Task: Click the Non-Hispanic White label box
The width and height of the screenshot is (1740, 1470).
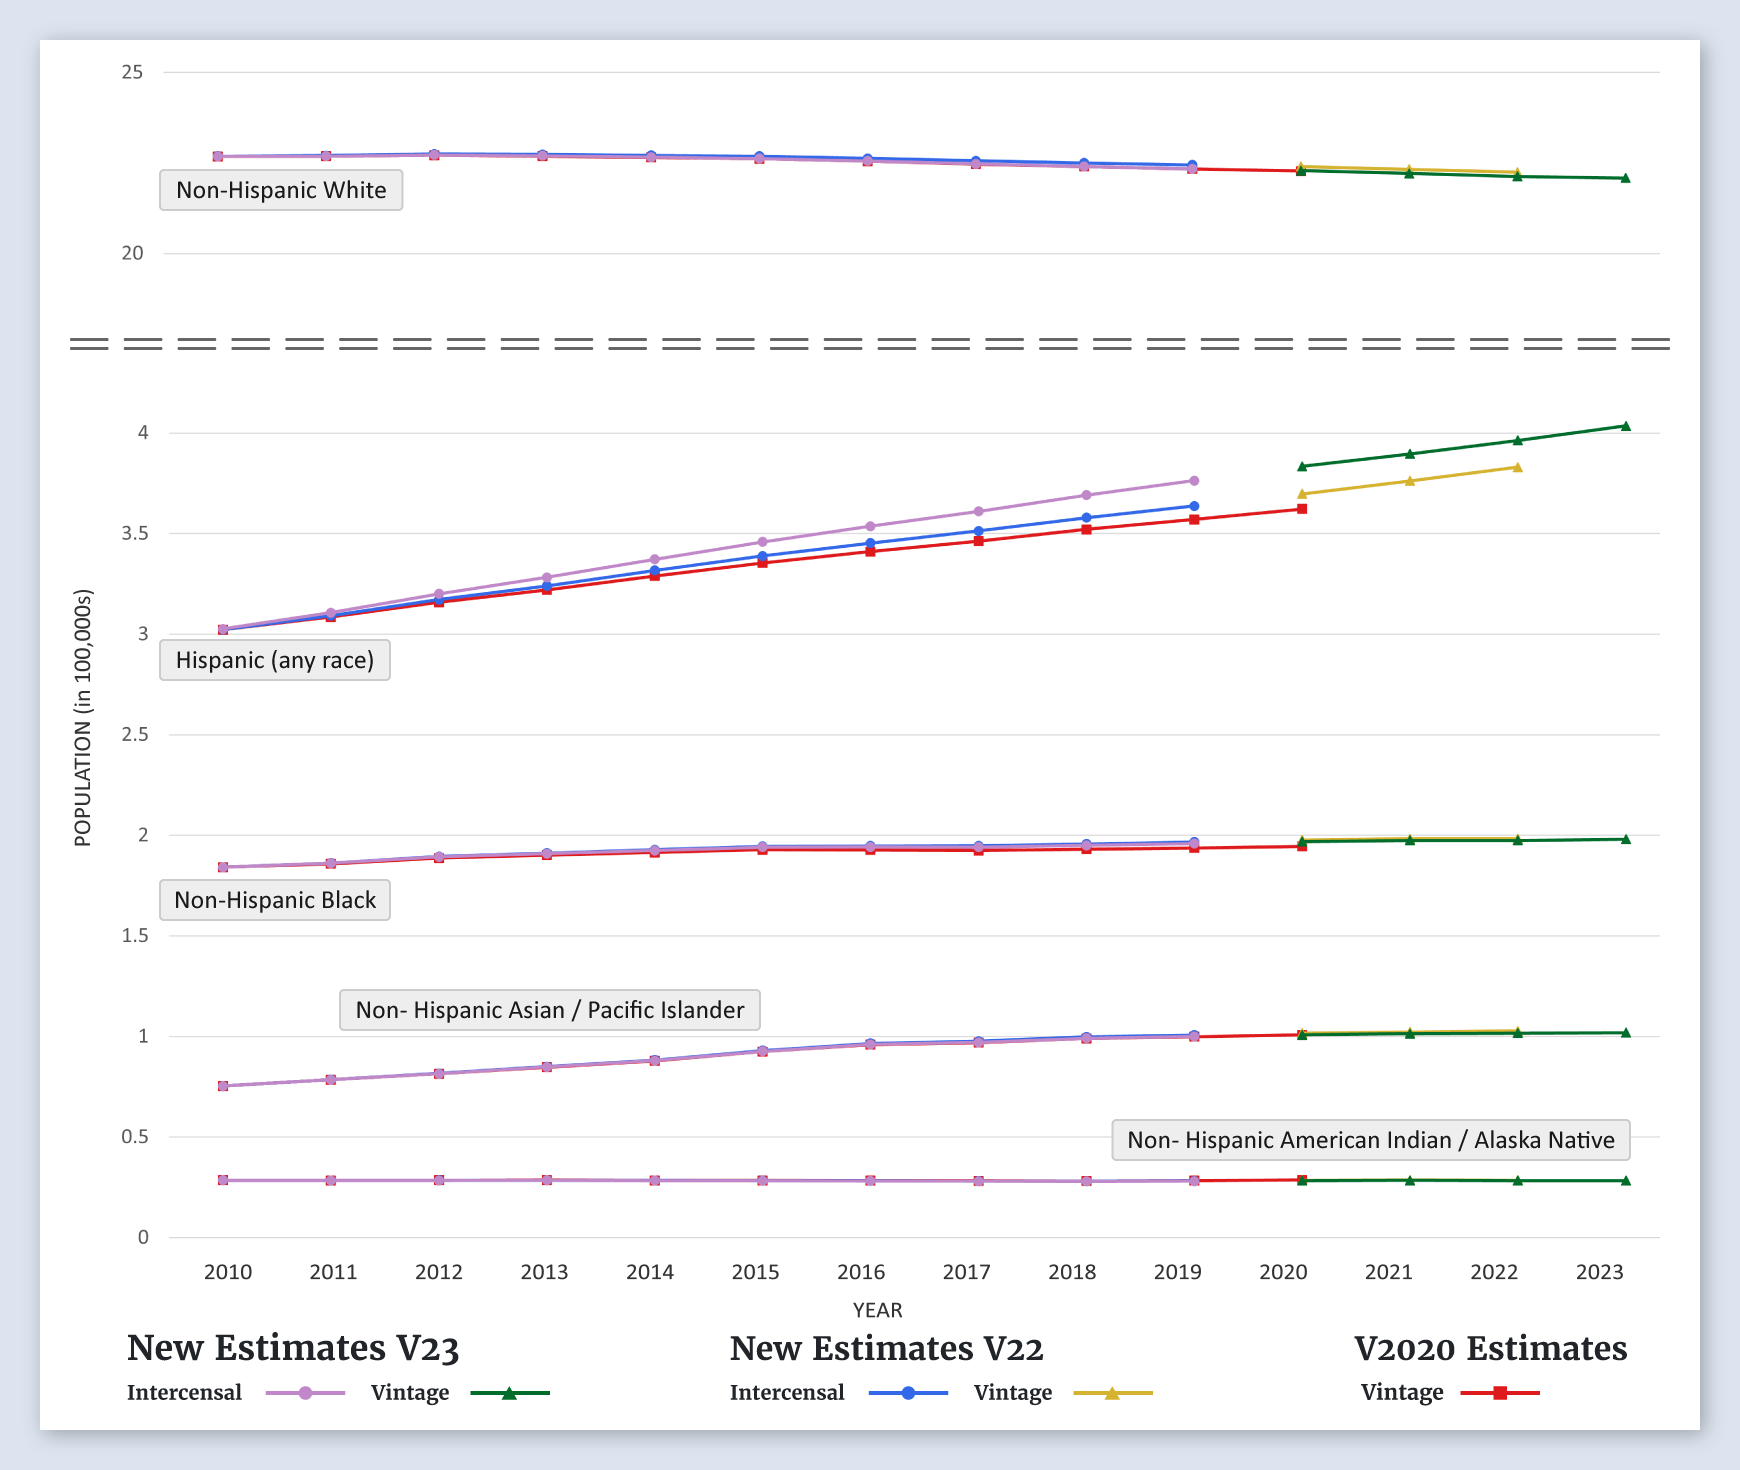Action: (x=281, y=190)
